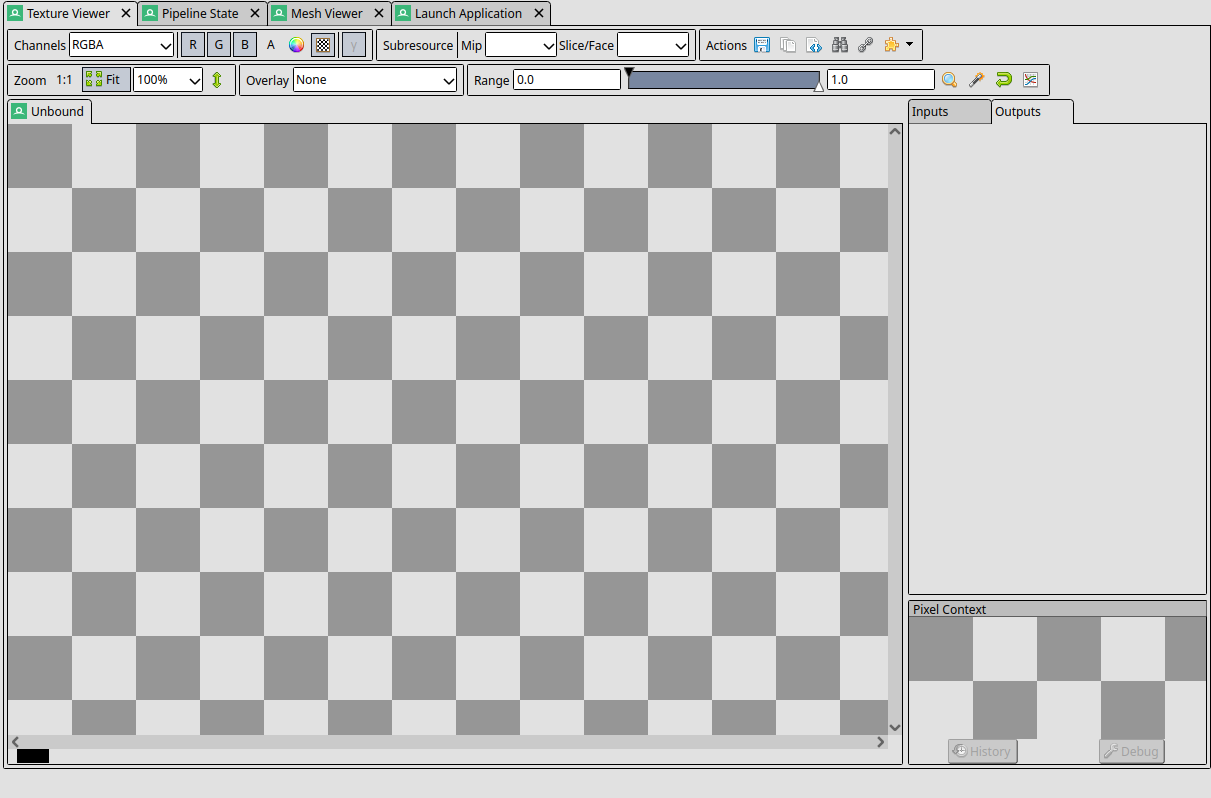Reset range with the green arrow icon
Viewport: 1211px width, 798px height.
[x=1004, y=80]
